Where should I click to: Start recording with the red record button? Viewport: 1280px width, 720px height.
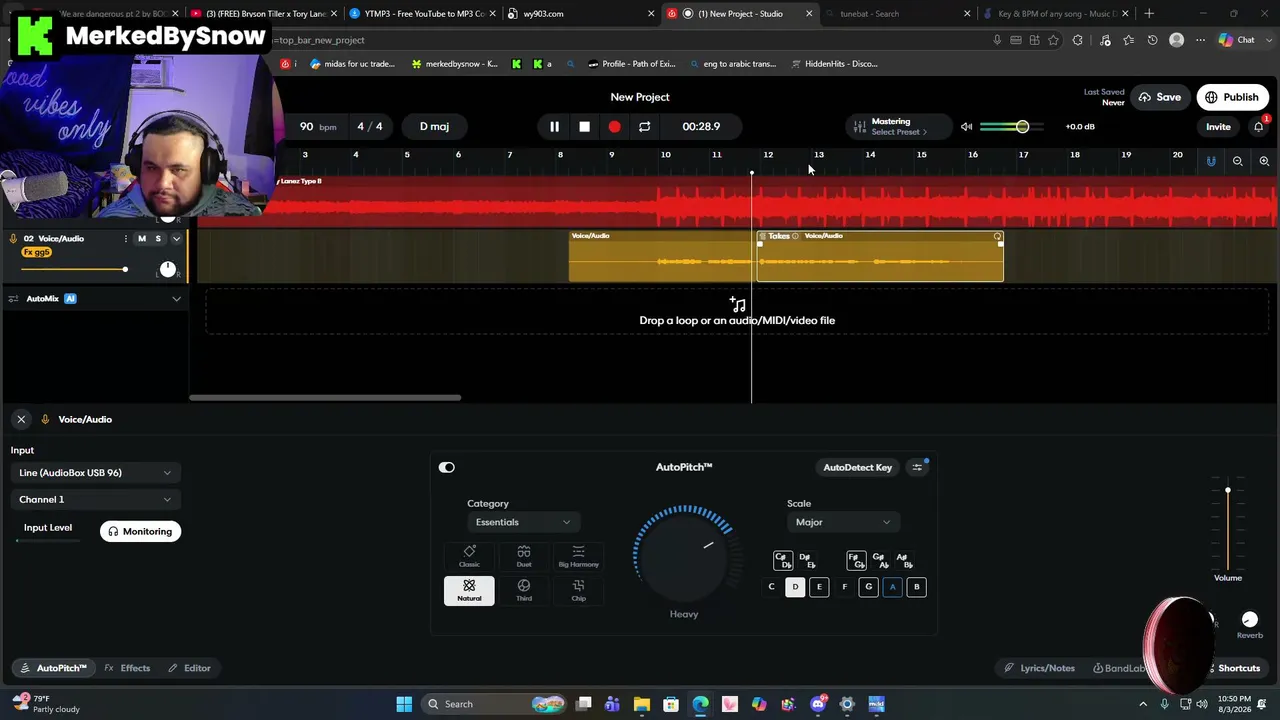pyautogui.click(x=614, y=127)
